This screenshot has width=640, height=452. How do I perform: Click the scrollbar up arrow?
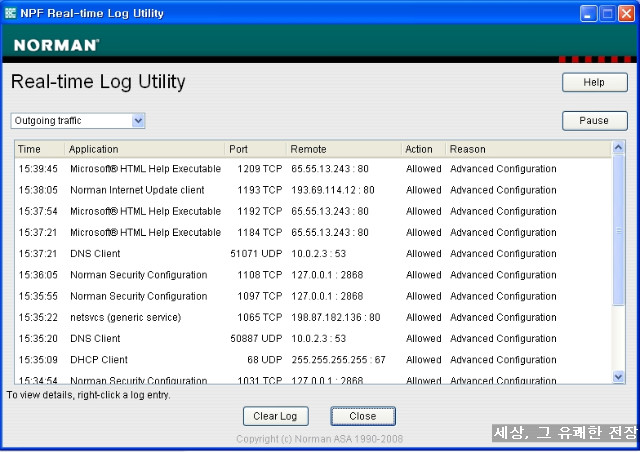618,147
